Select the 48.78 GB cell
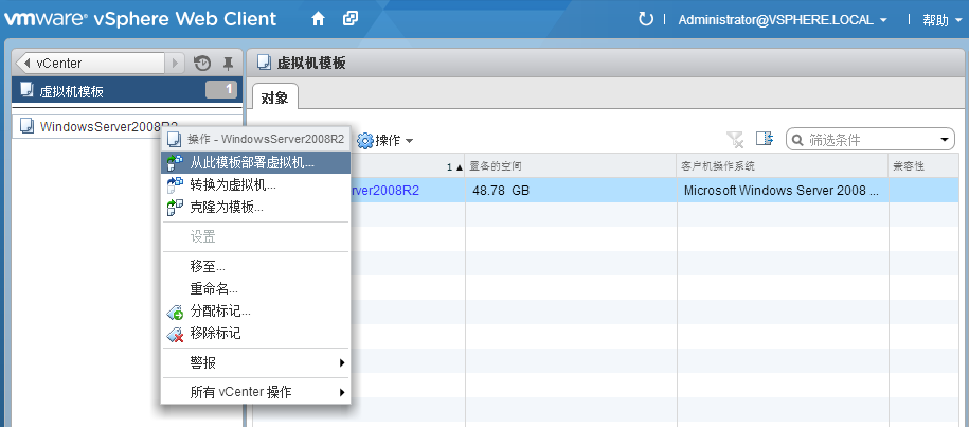 pyautogui.click(x=571, y=191)
